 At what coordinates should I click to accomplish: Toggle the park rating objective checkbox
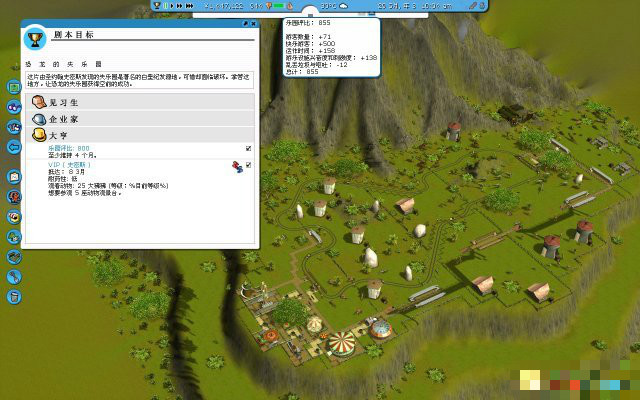249,148
